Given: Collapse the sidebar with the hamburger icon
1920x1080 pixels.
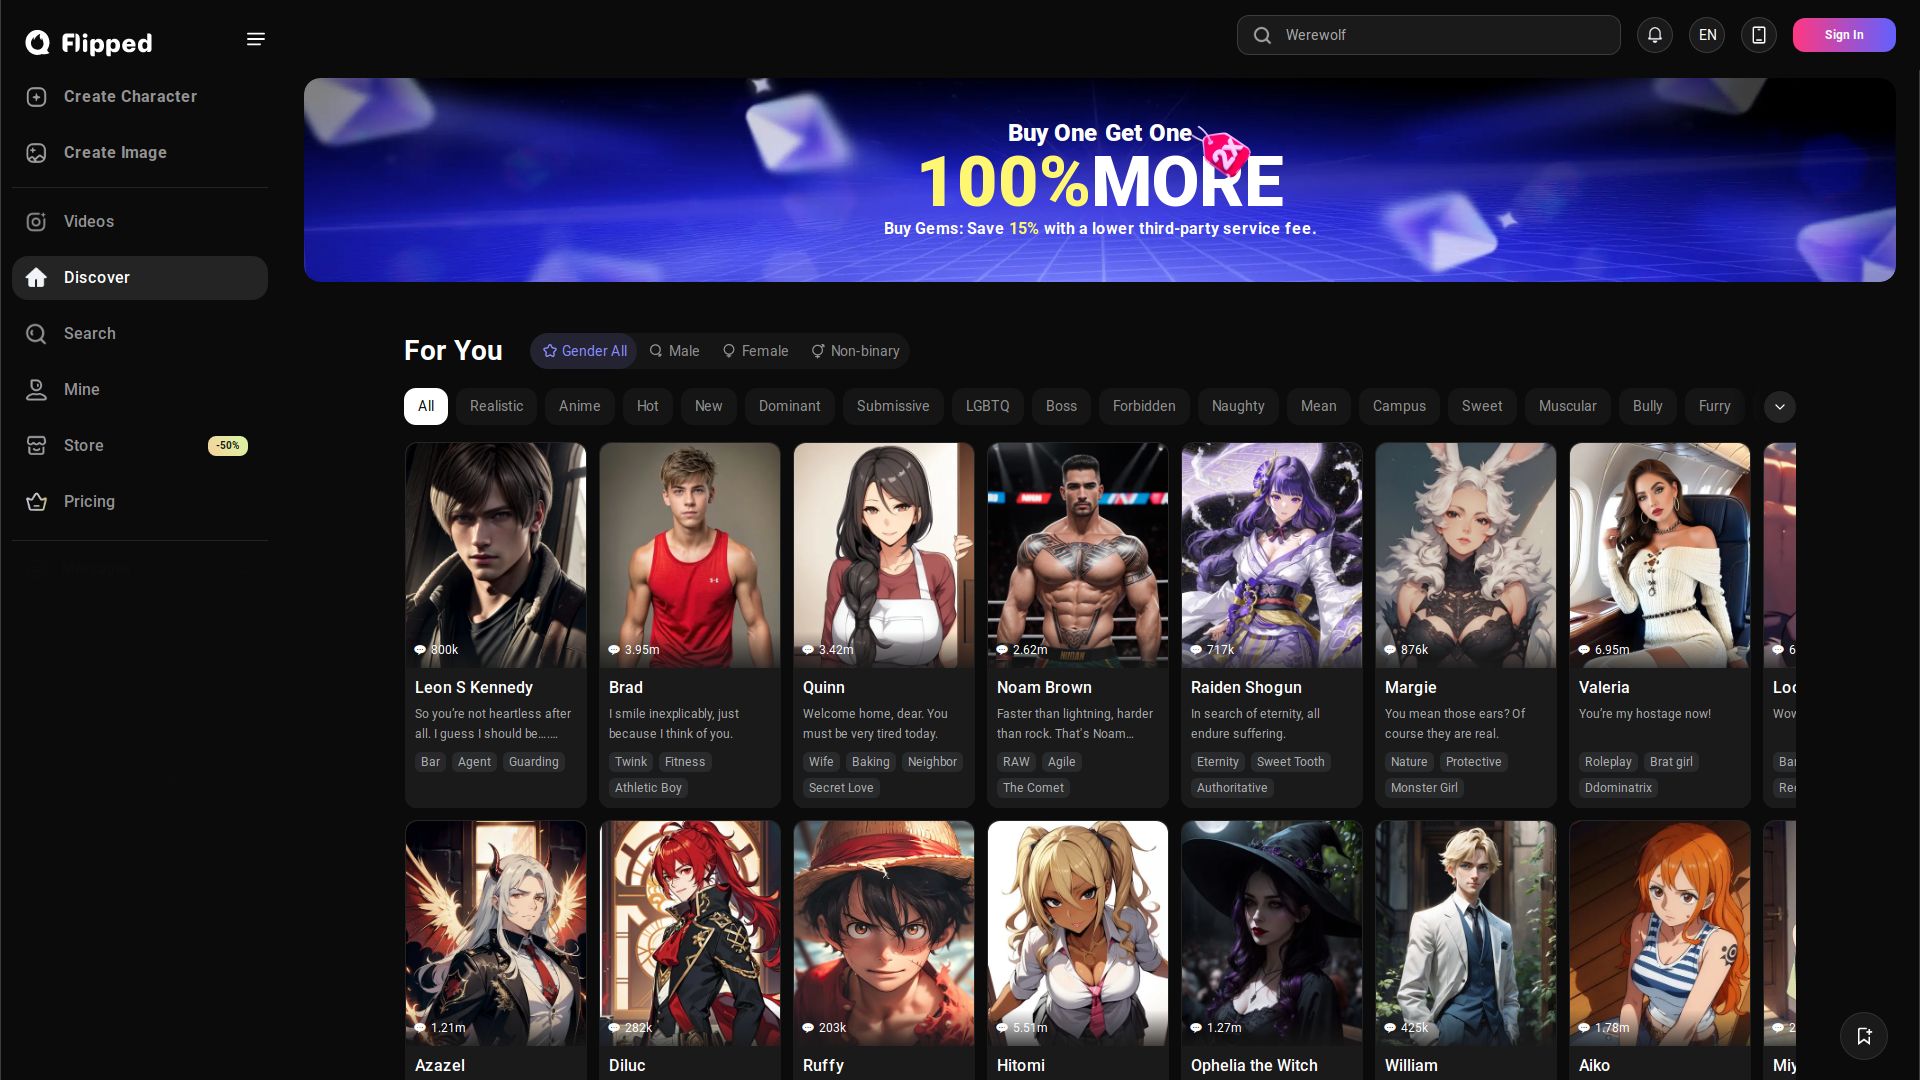Looking at the screenshot, I should [256, 39].
